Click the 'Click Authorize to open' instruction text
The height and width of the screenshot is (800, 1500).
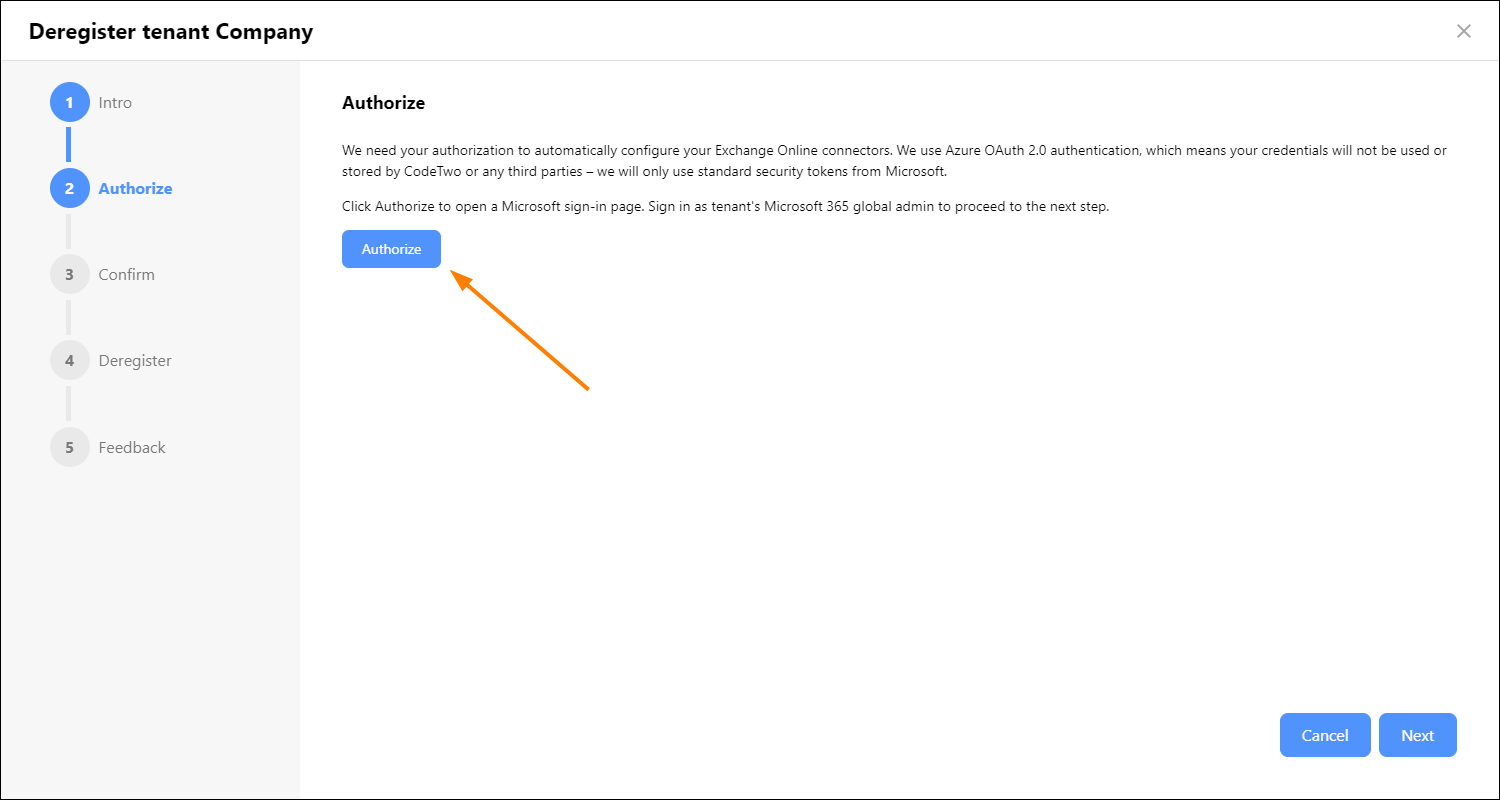click(725, 206)
